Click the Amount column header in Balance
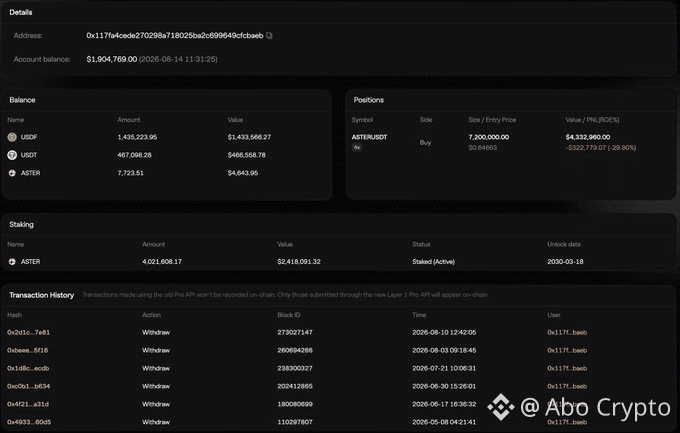 point(129,120)
